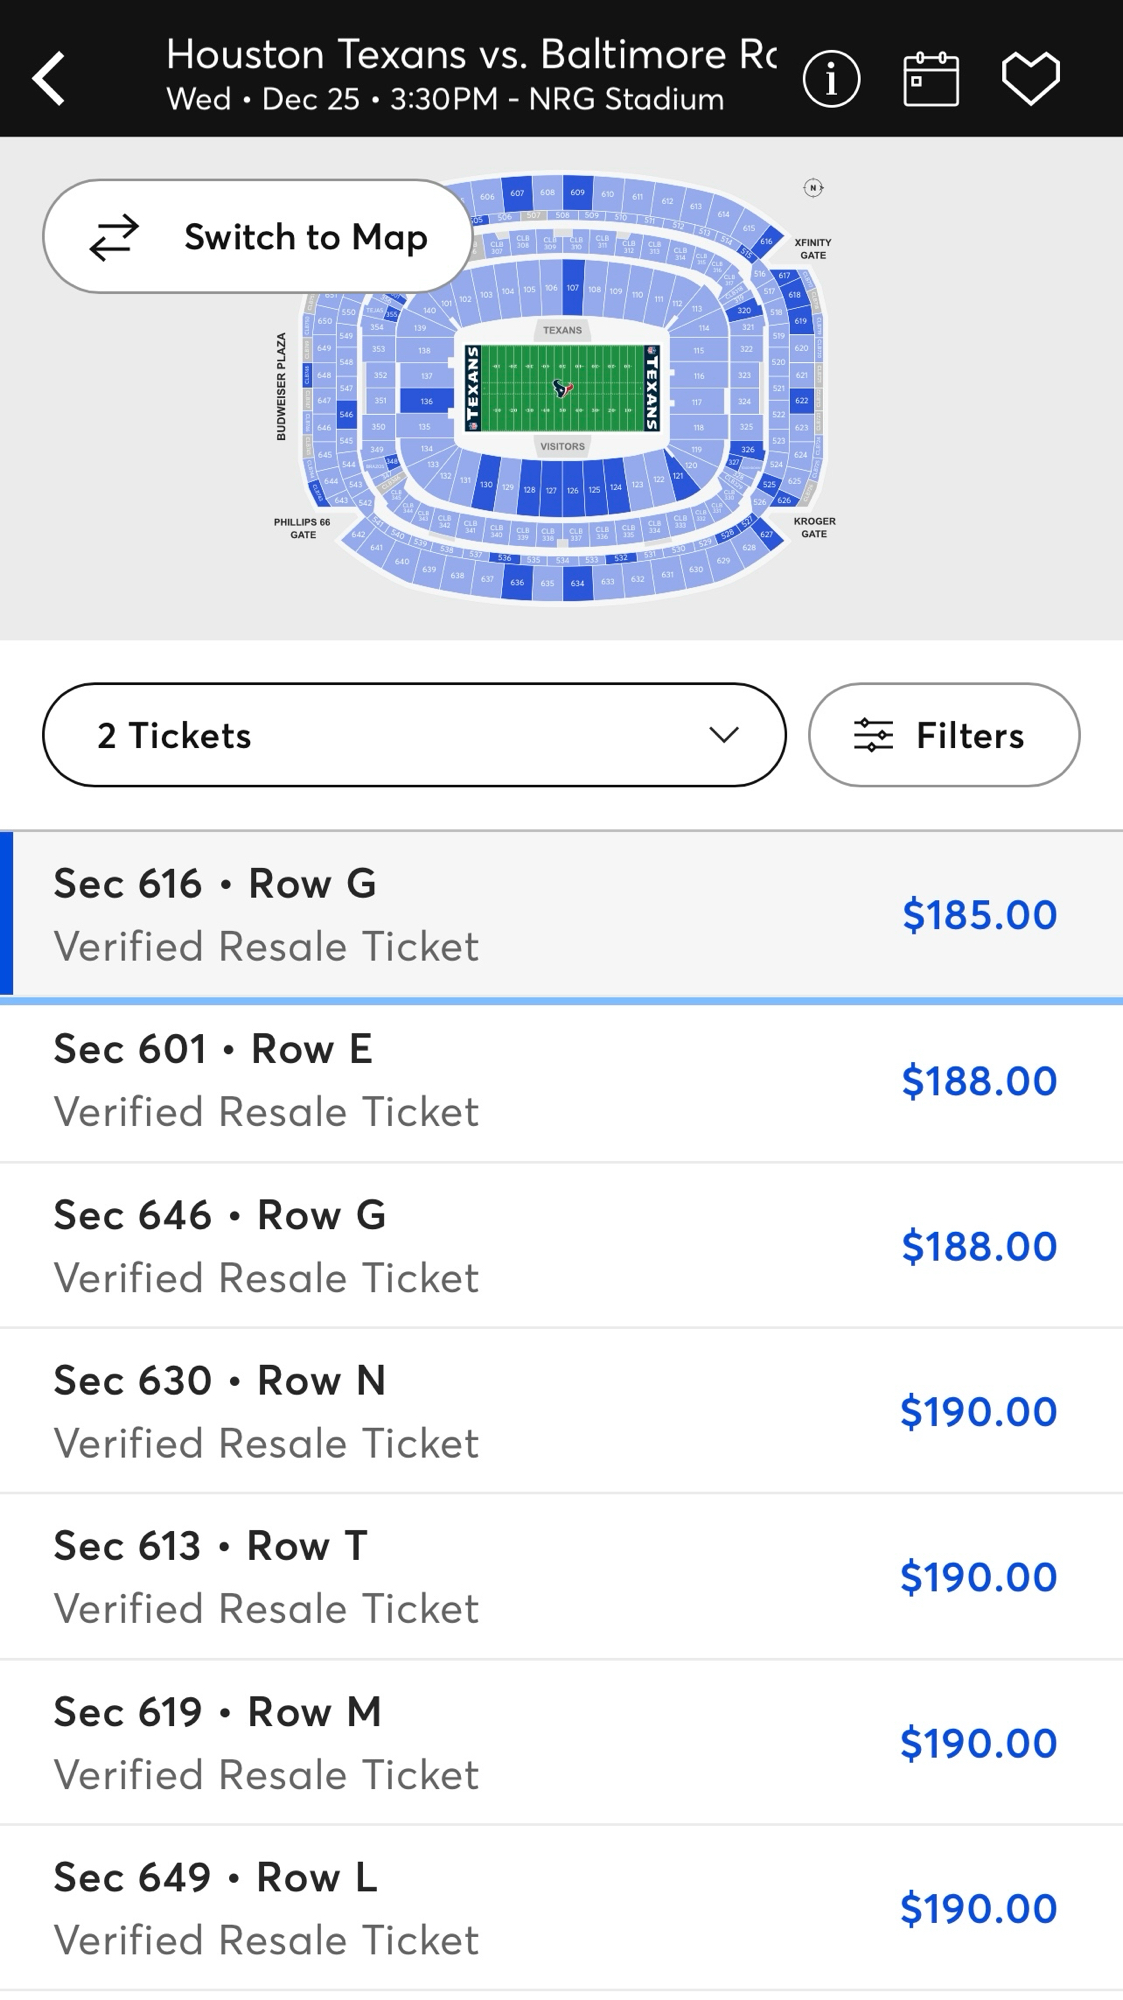Tap the event title in the header

(470, 55)
